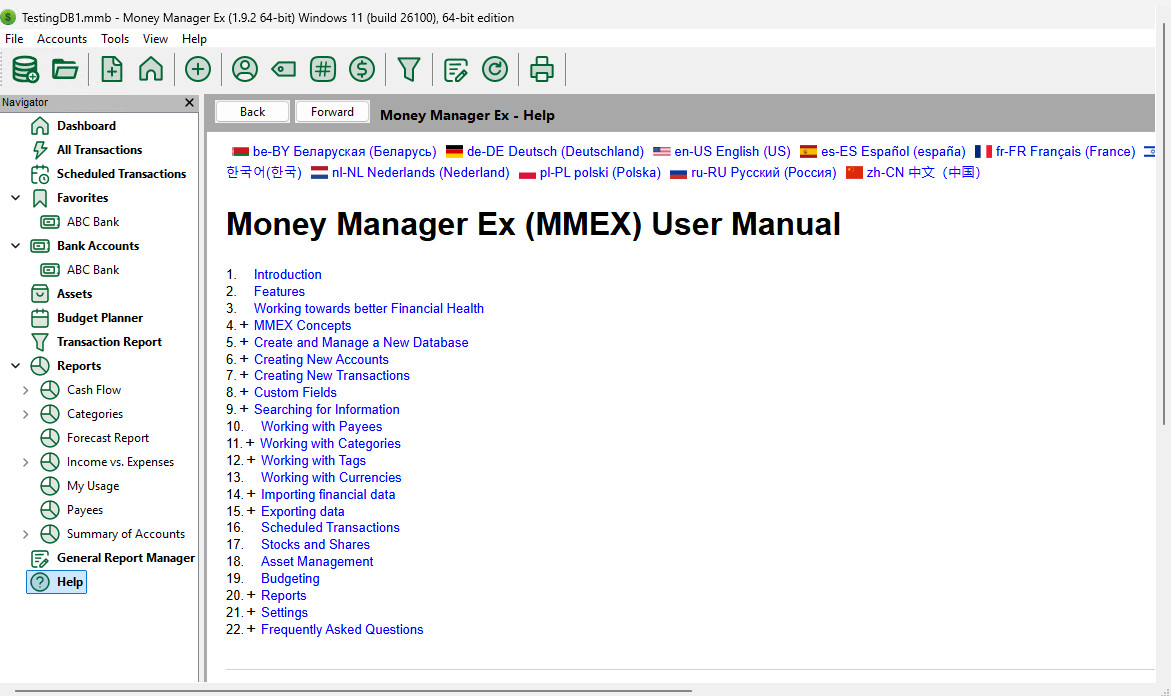1171x696 pixels.
Task: Collapse the Bank Accounts tree node
Action: [x=16, y=246]
